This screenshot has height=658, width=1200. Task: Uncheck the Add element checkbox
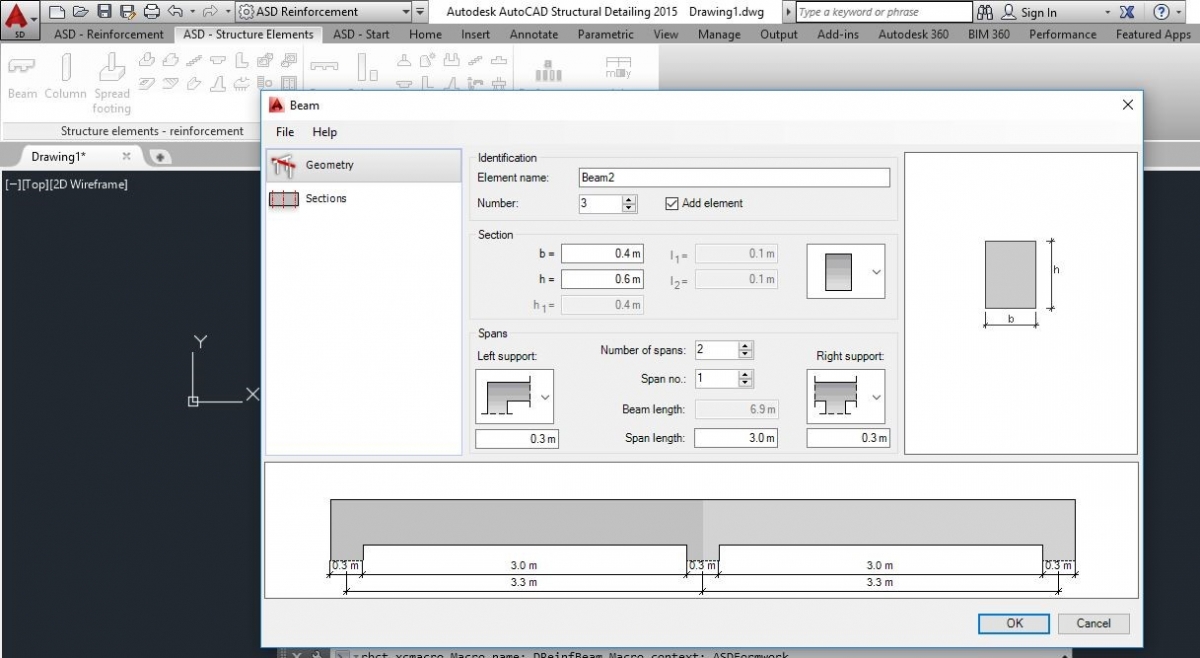pos(672,204)
